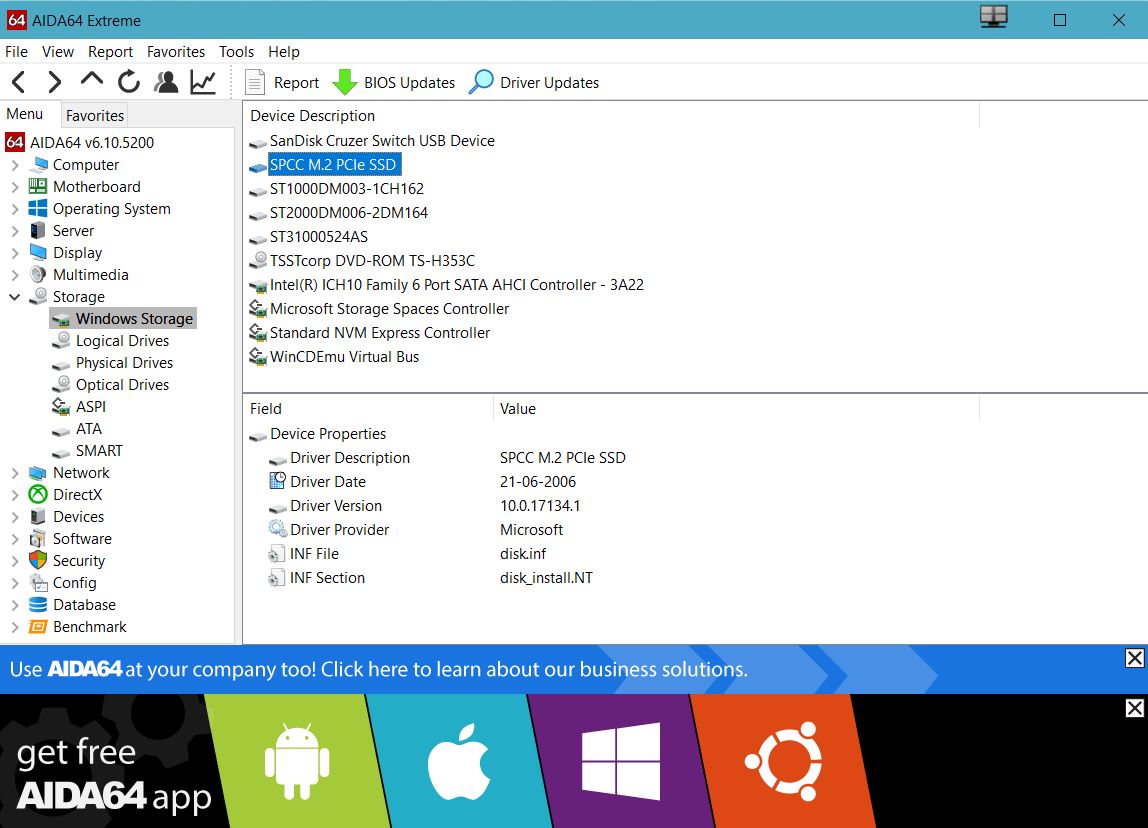Click the Database icon in tree
The image size is (1148, 828).
click(x=38, y=605)
